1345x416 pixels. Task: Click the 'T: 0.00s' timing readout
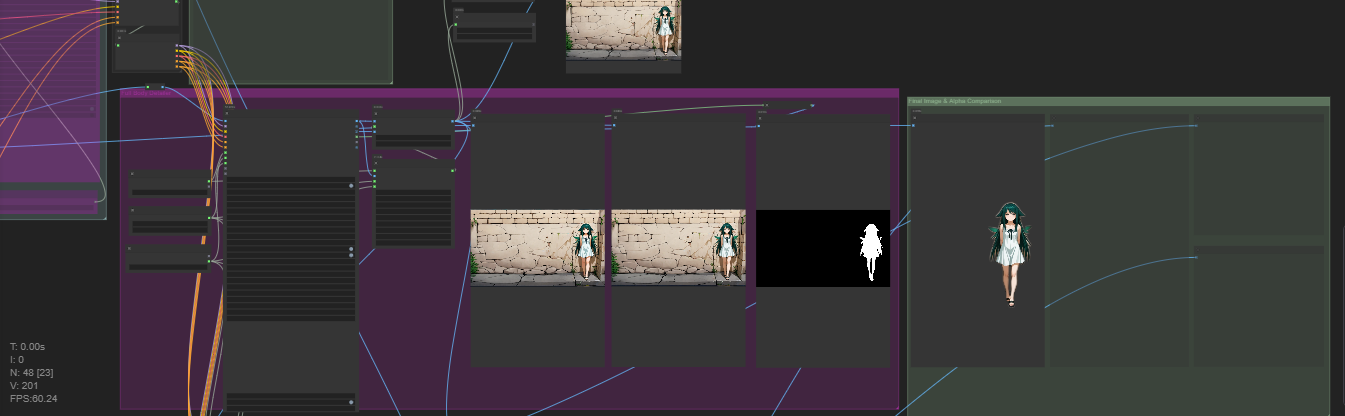click(27, 346)
